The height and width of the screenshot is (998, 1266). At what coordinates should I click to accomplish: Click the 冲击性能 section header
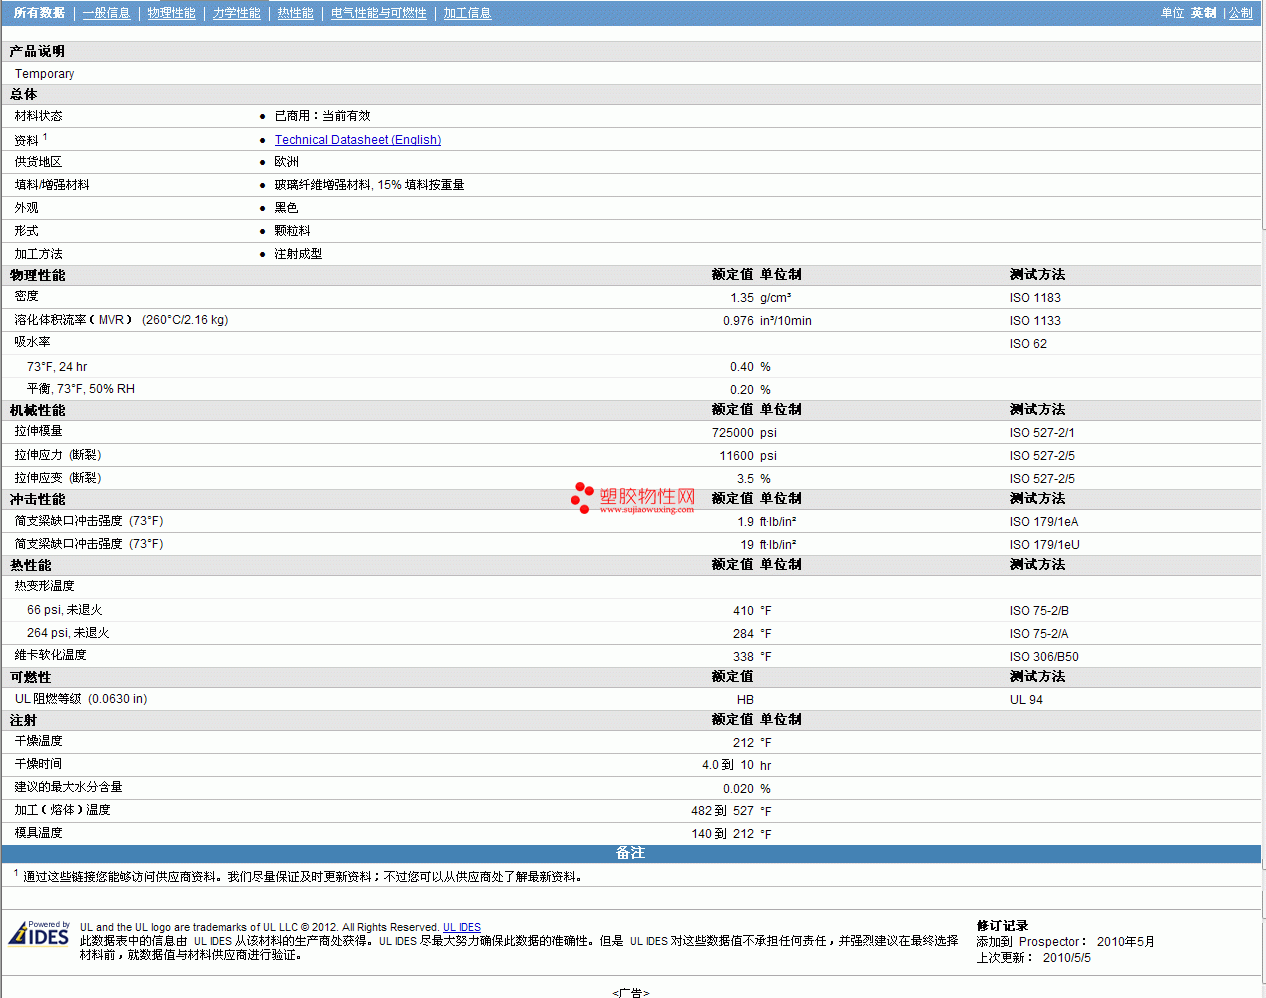tap(38, 499)
